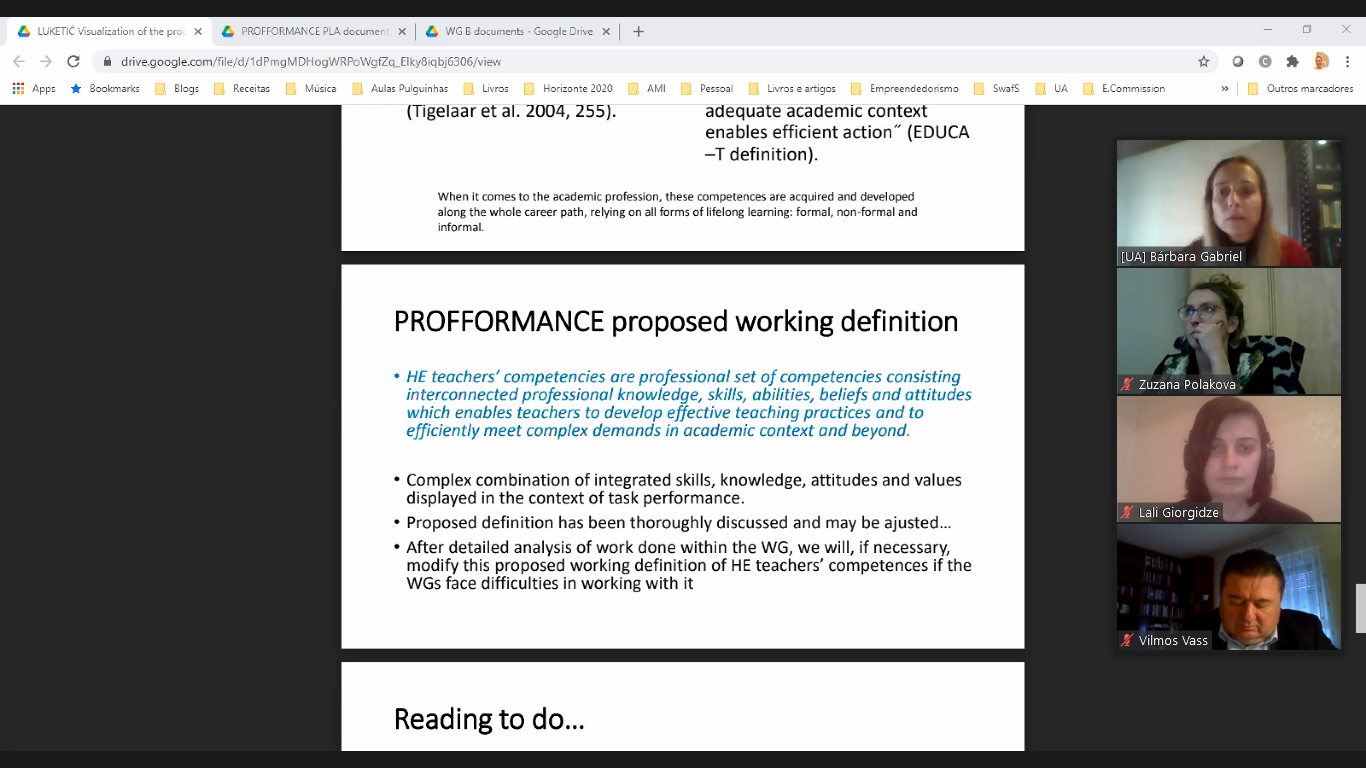1366x768 pixels.
Task: Open the Chrome three-dot menu
Action: pyautogui.click(x=1347, y=61)
